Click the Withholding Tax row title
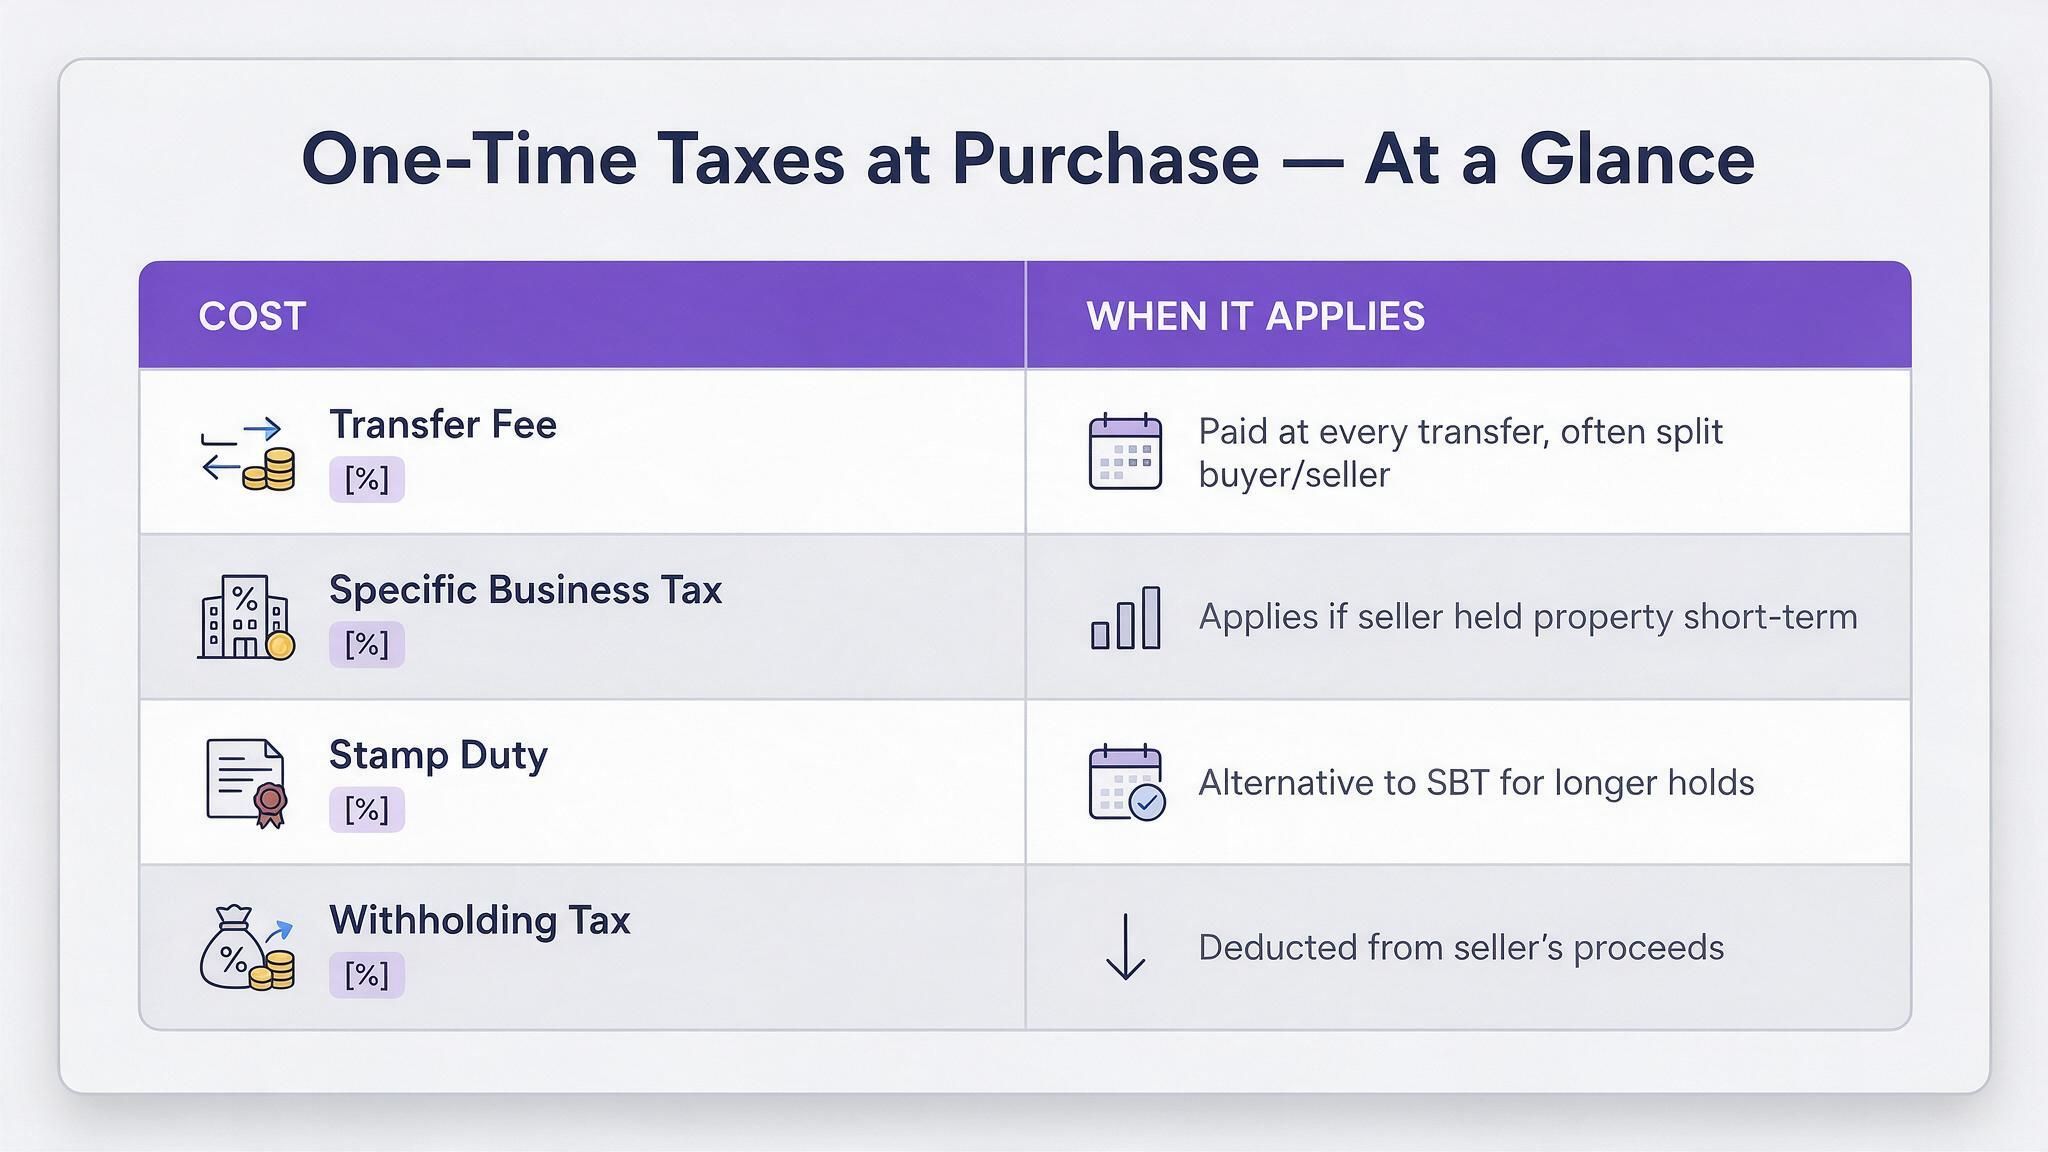Screen dimensions: 2048x1152 pos(480,920)
